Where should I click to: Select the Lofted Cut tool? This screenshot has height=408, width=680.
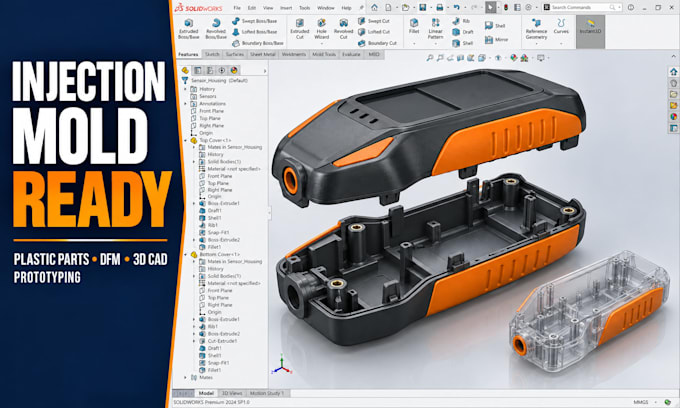[x=374, y=32]
